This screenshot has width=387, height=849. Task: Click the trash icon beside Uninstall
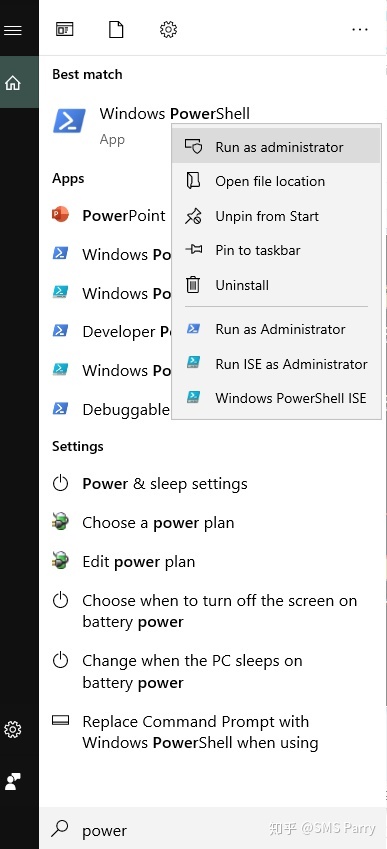[193, 285]
